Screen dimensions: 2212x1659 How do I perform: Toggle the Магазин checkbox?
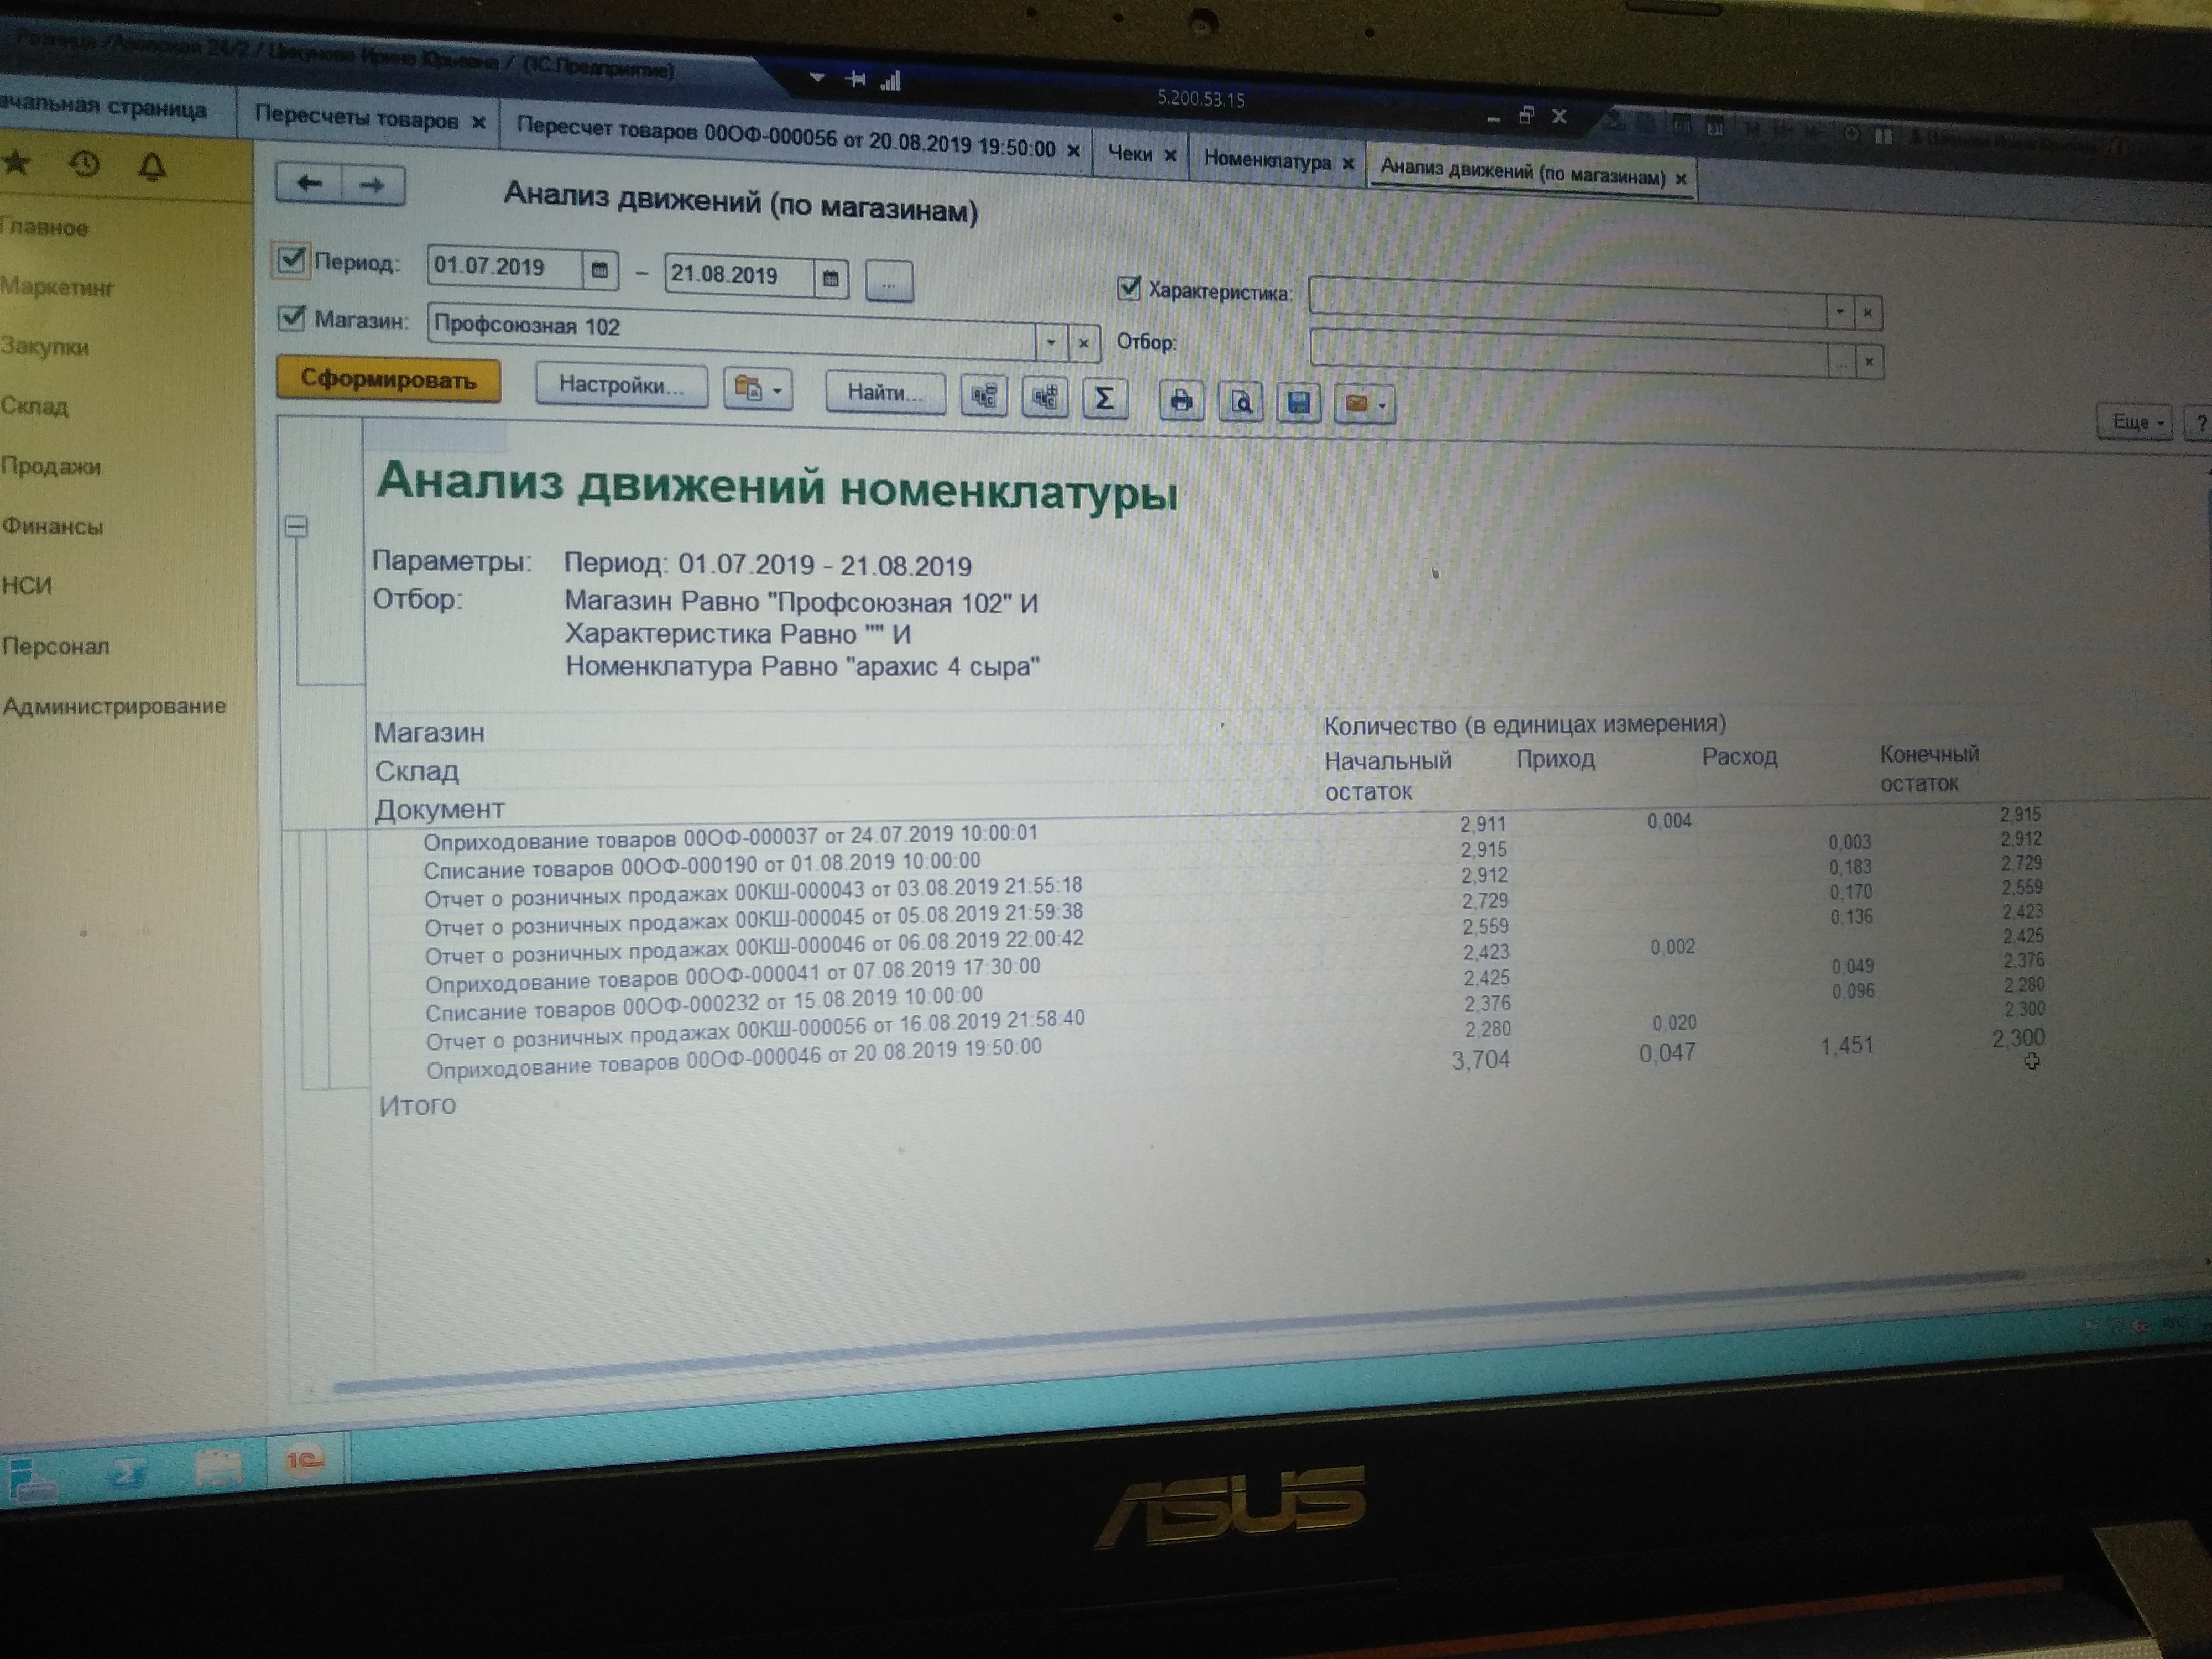pos(291,318)
